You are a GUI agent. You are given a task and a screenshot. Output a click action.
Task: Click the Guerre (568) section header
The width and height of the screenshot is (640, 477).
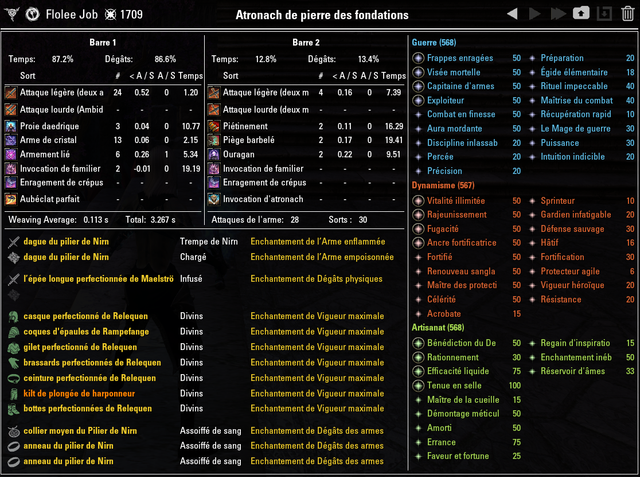pos(434,42)
